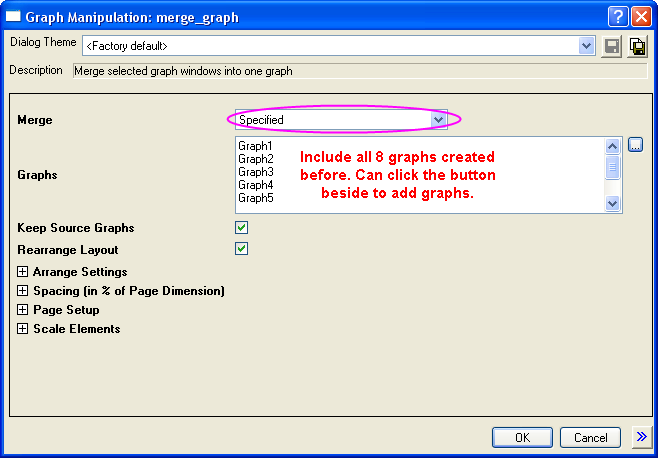The image size is (658, 458).
Task: Open the Dialog Theme dropdown
Action: [587, 46]
